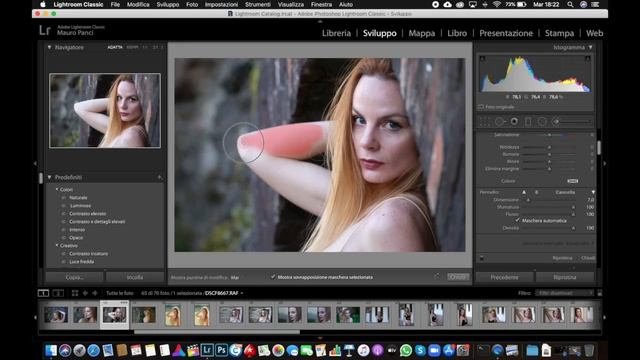This screenshot has width=640, height=360.
Task: Toggle Mostra sovrapposizione maschera selezionata checkbox
Action: [x=273, y=277]
